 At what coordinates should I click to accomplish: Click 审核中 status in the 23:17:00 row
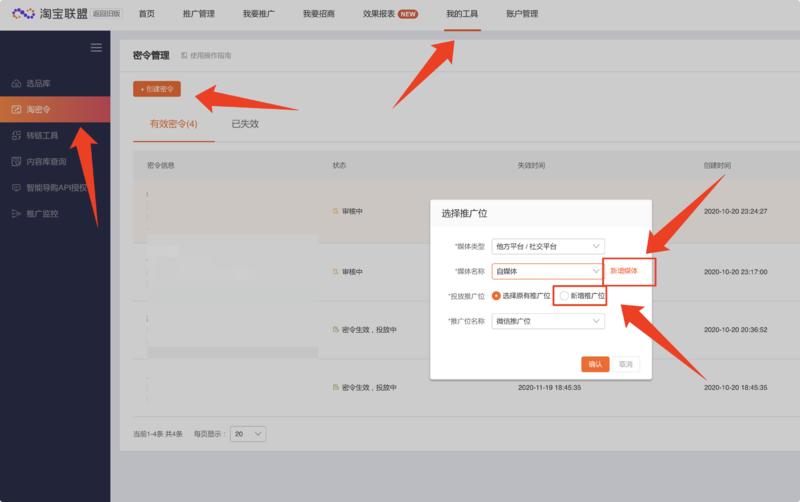[x=348, y=272]
